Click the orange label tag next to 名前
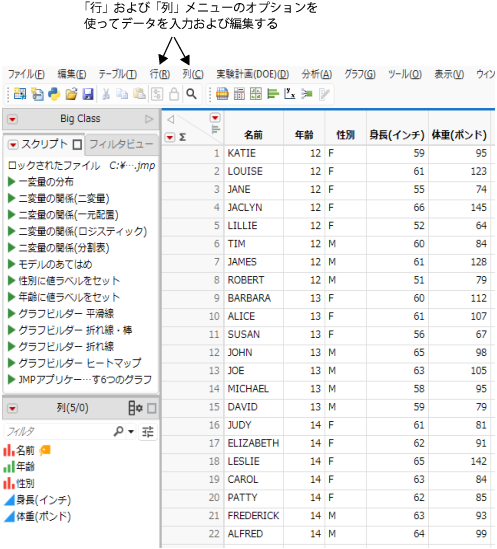This screenshot has height=549, width=497. click(45, 450)
